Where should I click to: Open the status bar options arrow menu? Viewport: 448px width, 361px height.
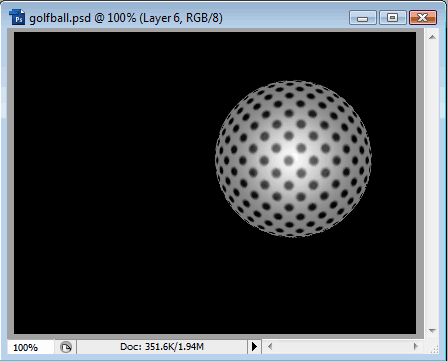254,347
